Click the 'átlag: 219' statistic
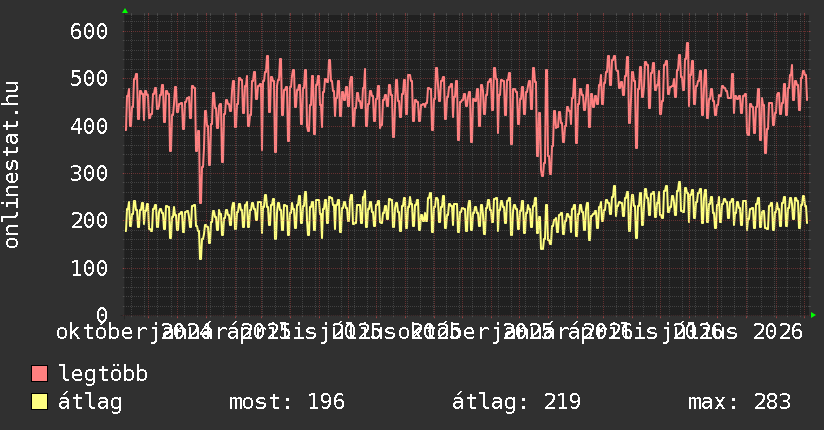The height and width of the screenshot is (430, 824). [x=517, y=402]
